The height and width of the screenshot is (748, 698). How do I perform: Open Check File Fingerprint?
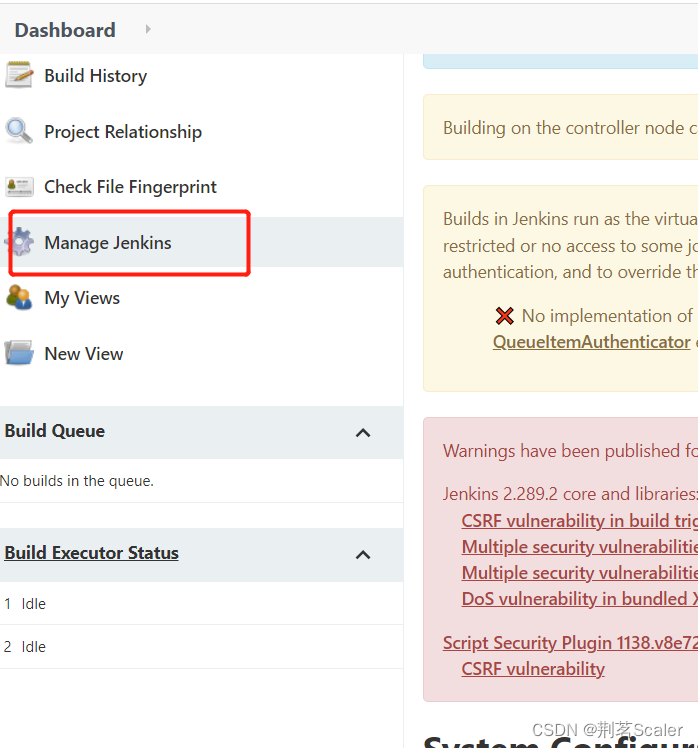click(x=130, y=187)
